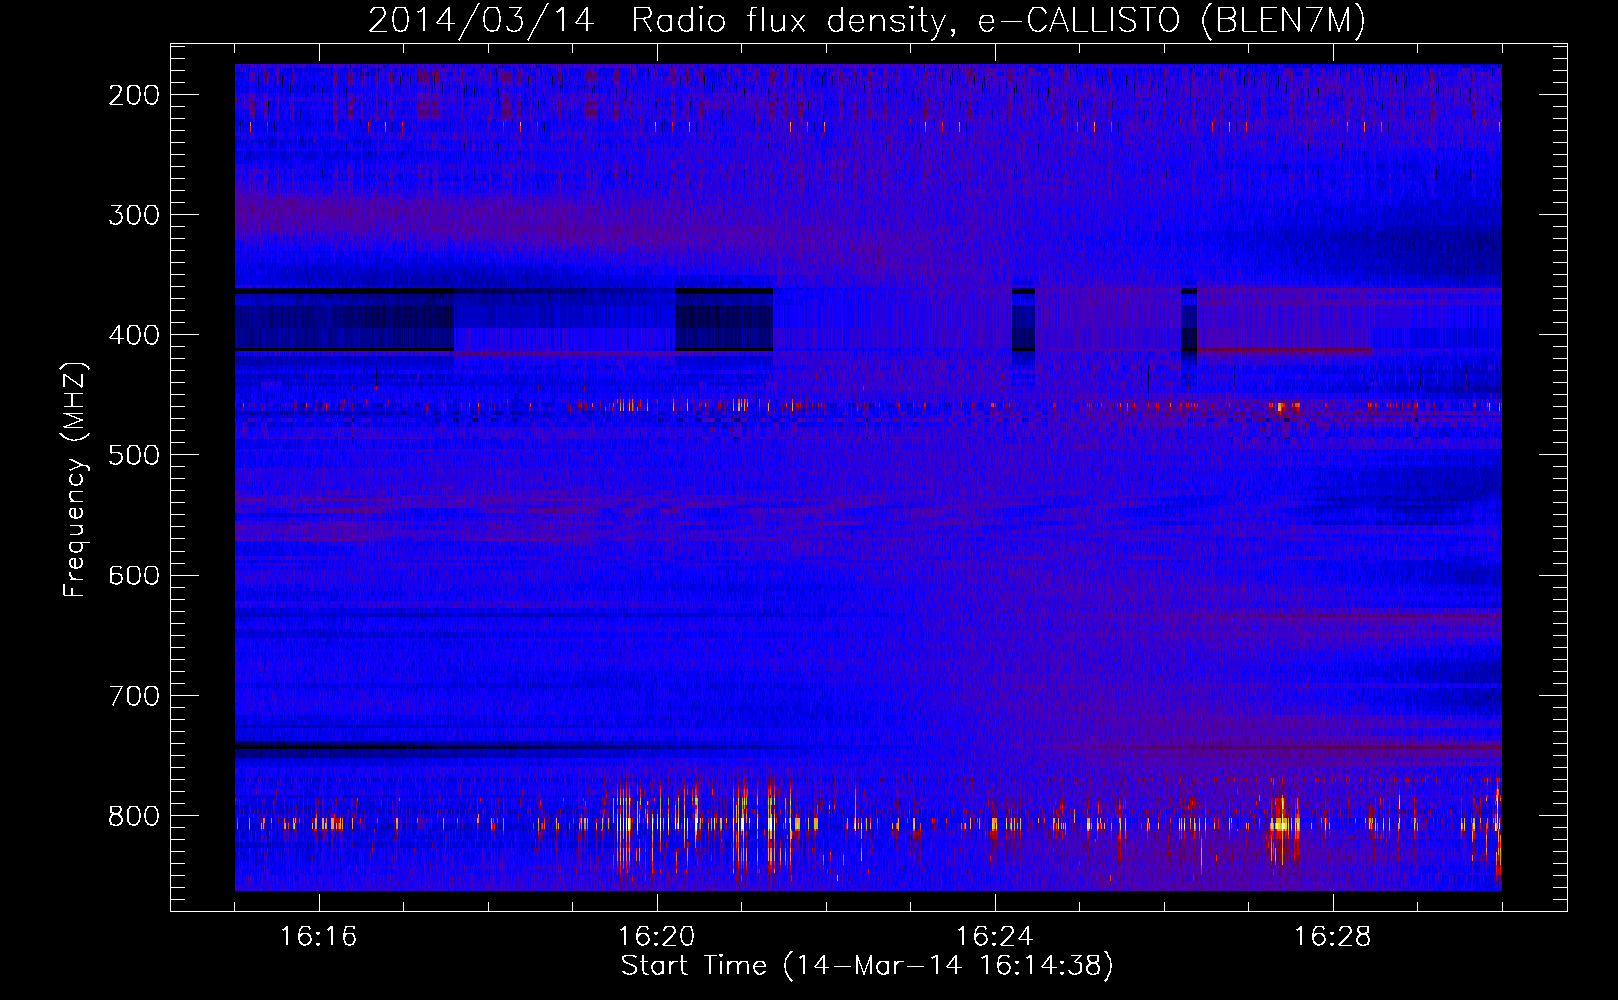This screenshot has width=1618, height=1000.
Task: Click the 16:24 time tick label
Action: click(994, 937)
